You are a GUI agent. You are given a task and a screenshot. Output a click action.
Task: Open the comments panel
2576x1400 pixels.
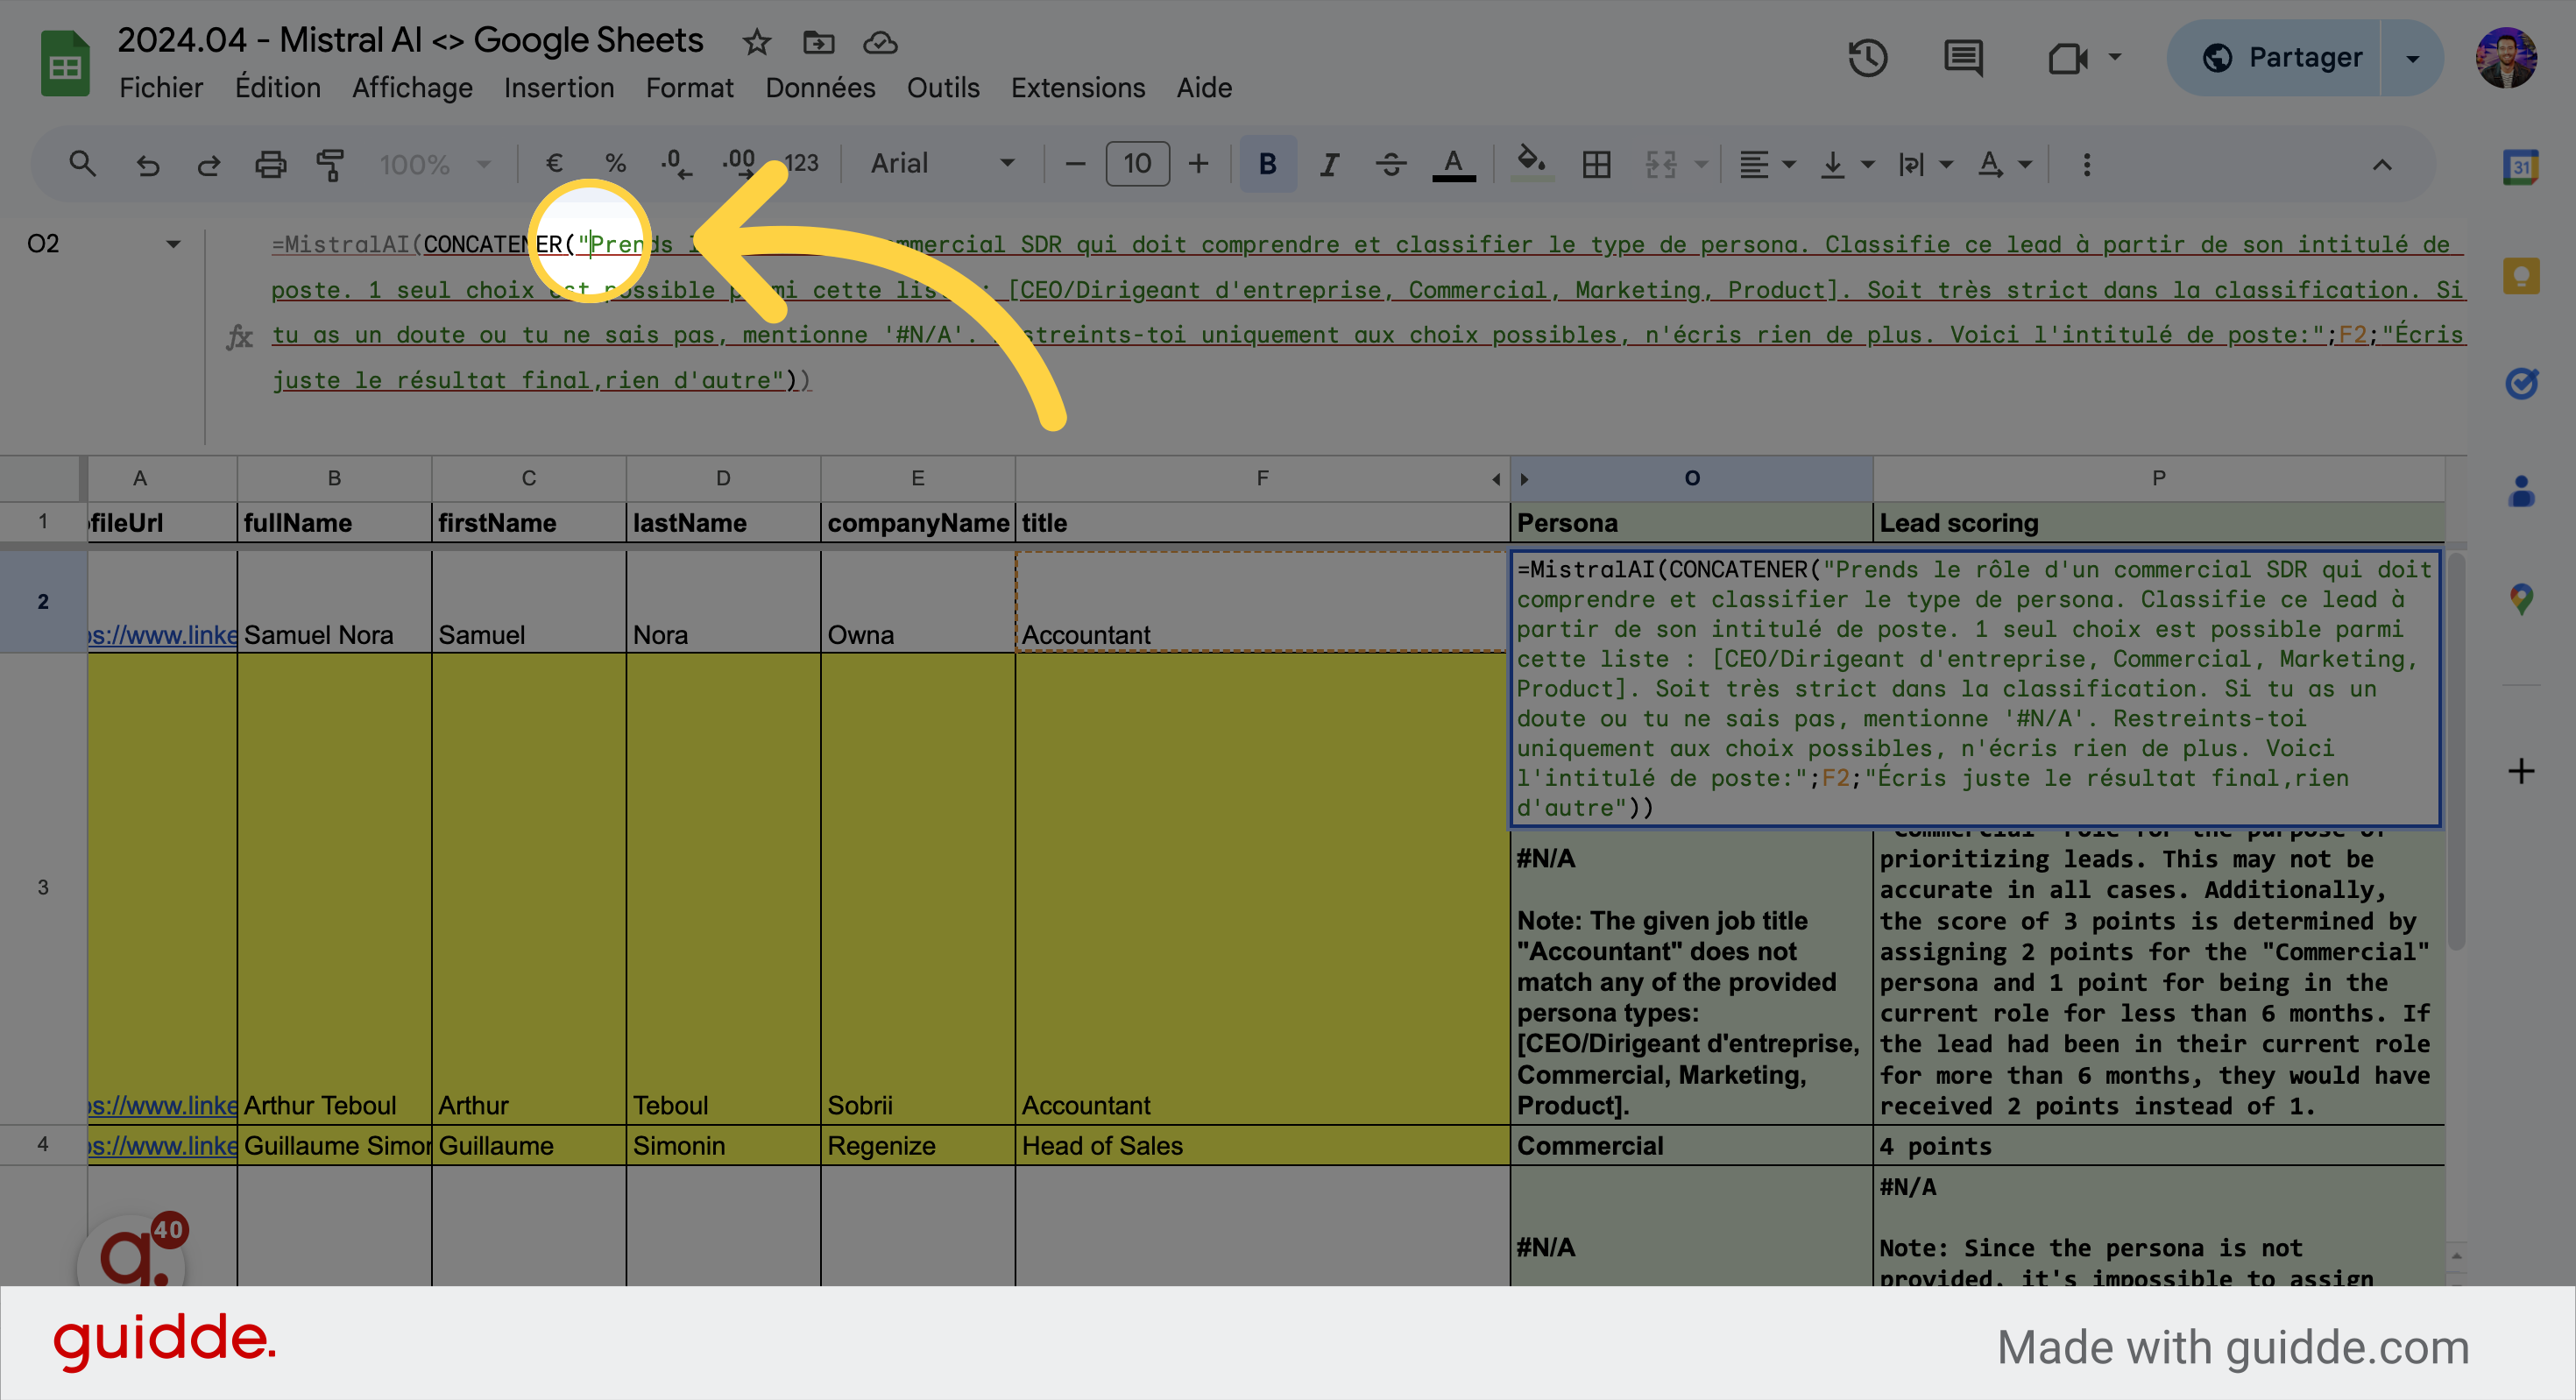click(x=1963, y=58)
